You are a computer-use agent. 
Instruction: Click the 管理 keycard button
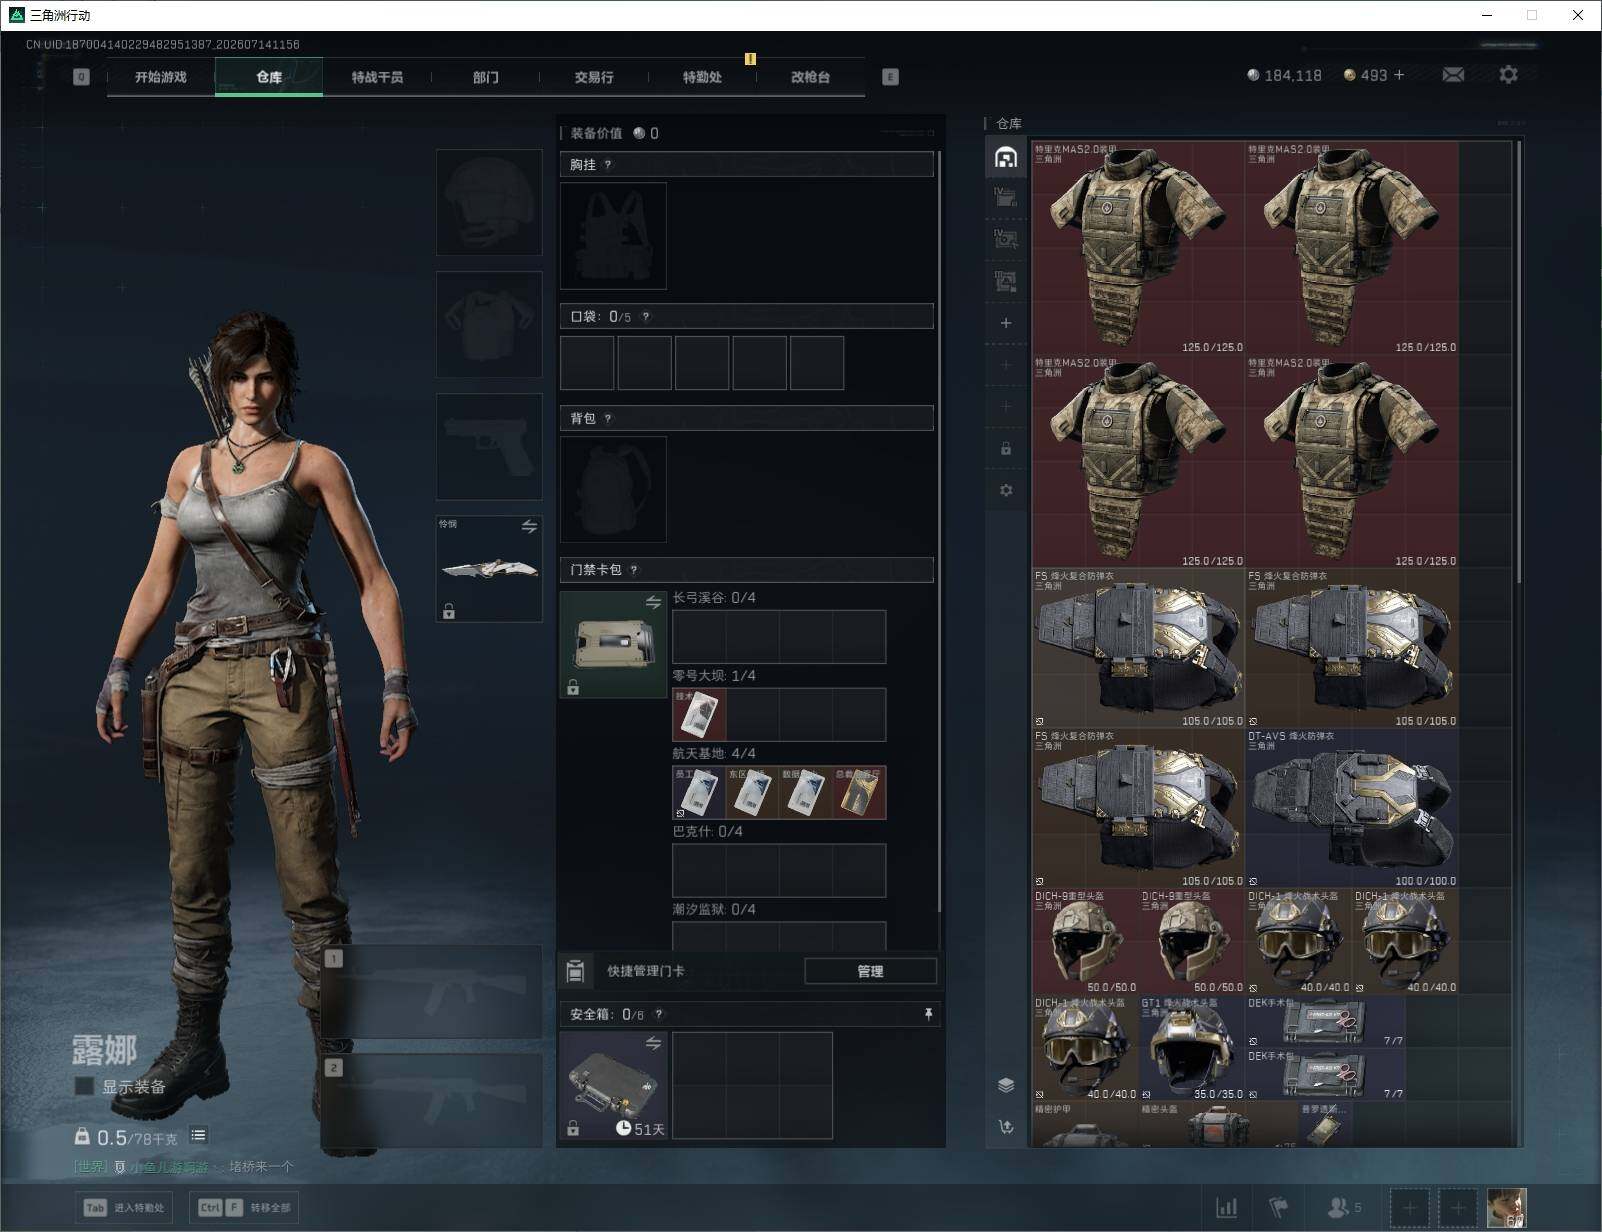[x=870, y=971]
